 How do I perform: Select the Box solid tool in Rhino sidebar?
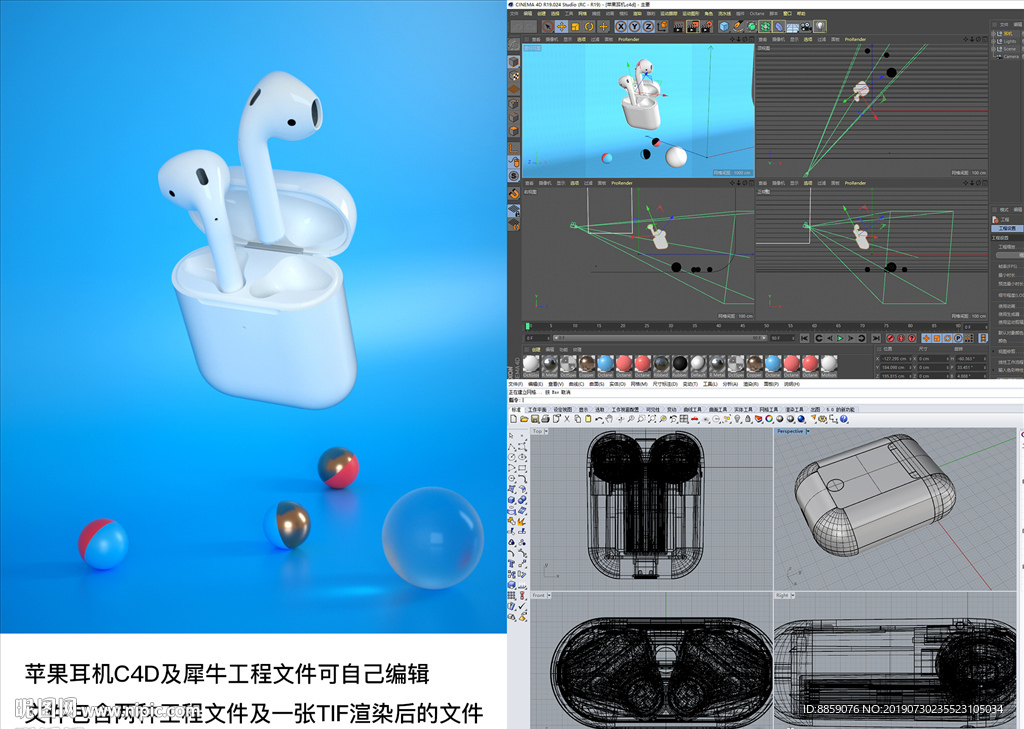point(511,500)
